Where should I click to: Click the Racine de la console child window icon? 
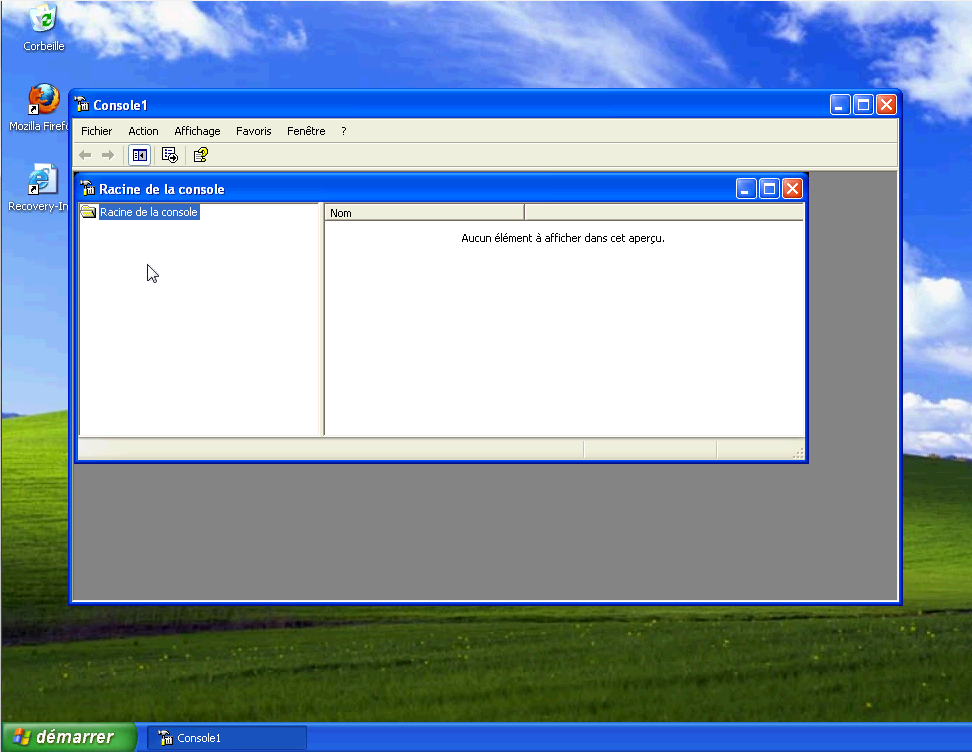tap(87, 188)
